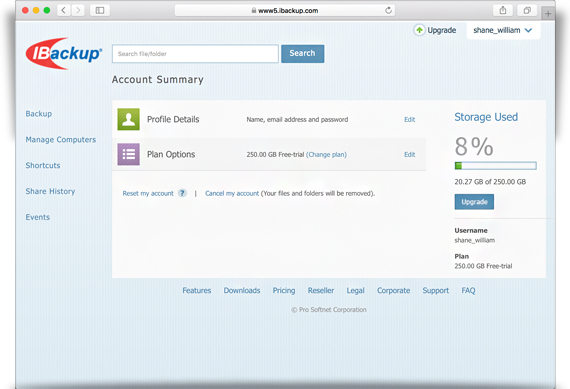Open Shortcuts in the sidebar
Screen dimensions: 570x389
pos(43,165)
